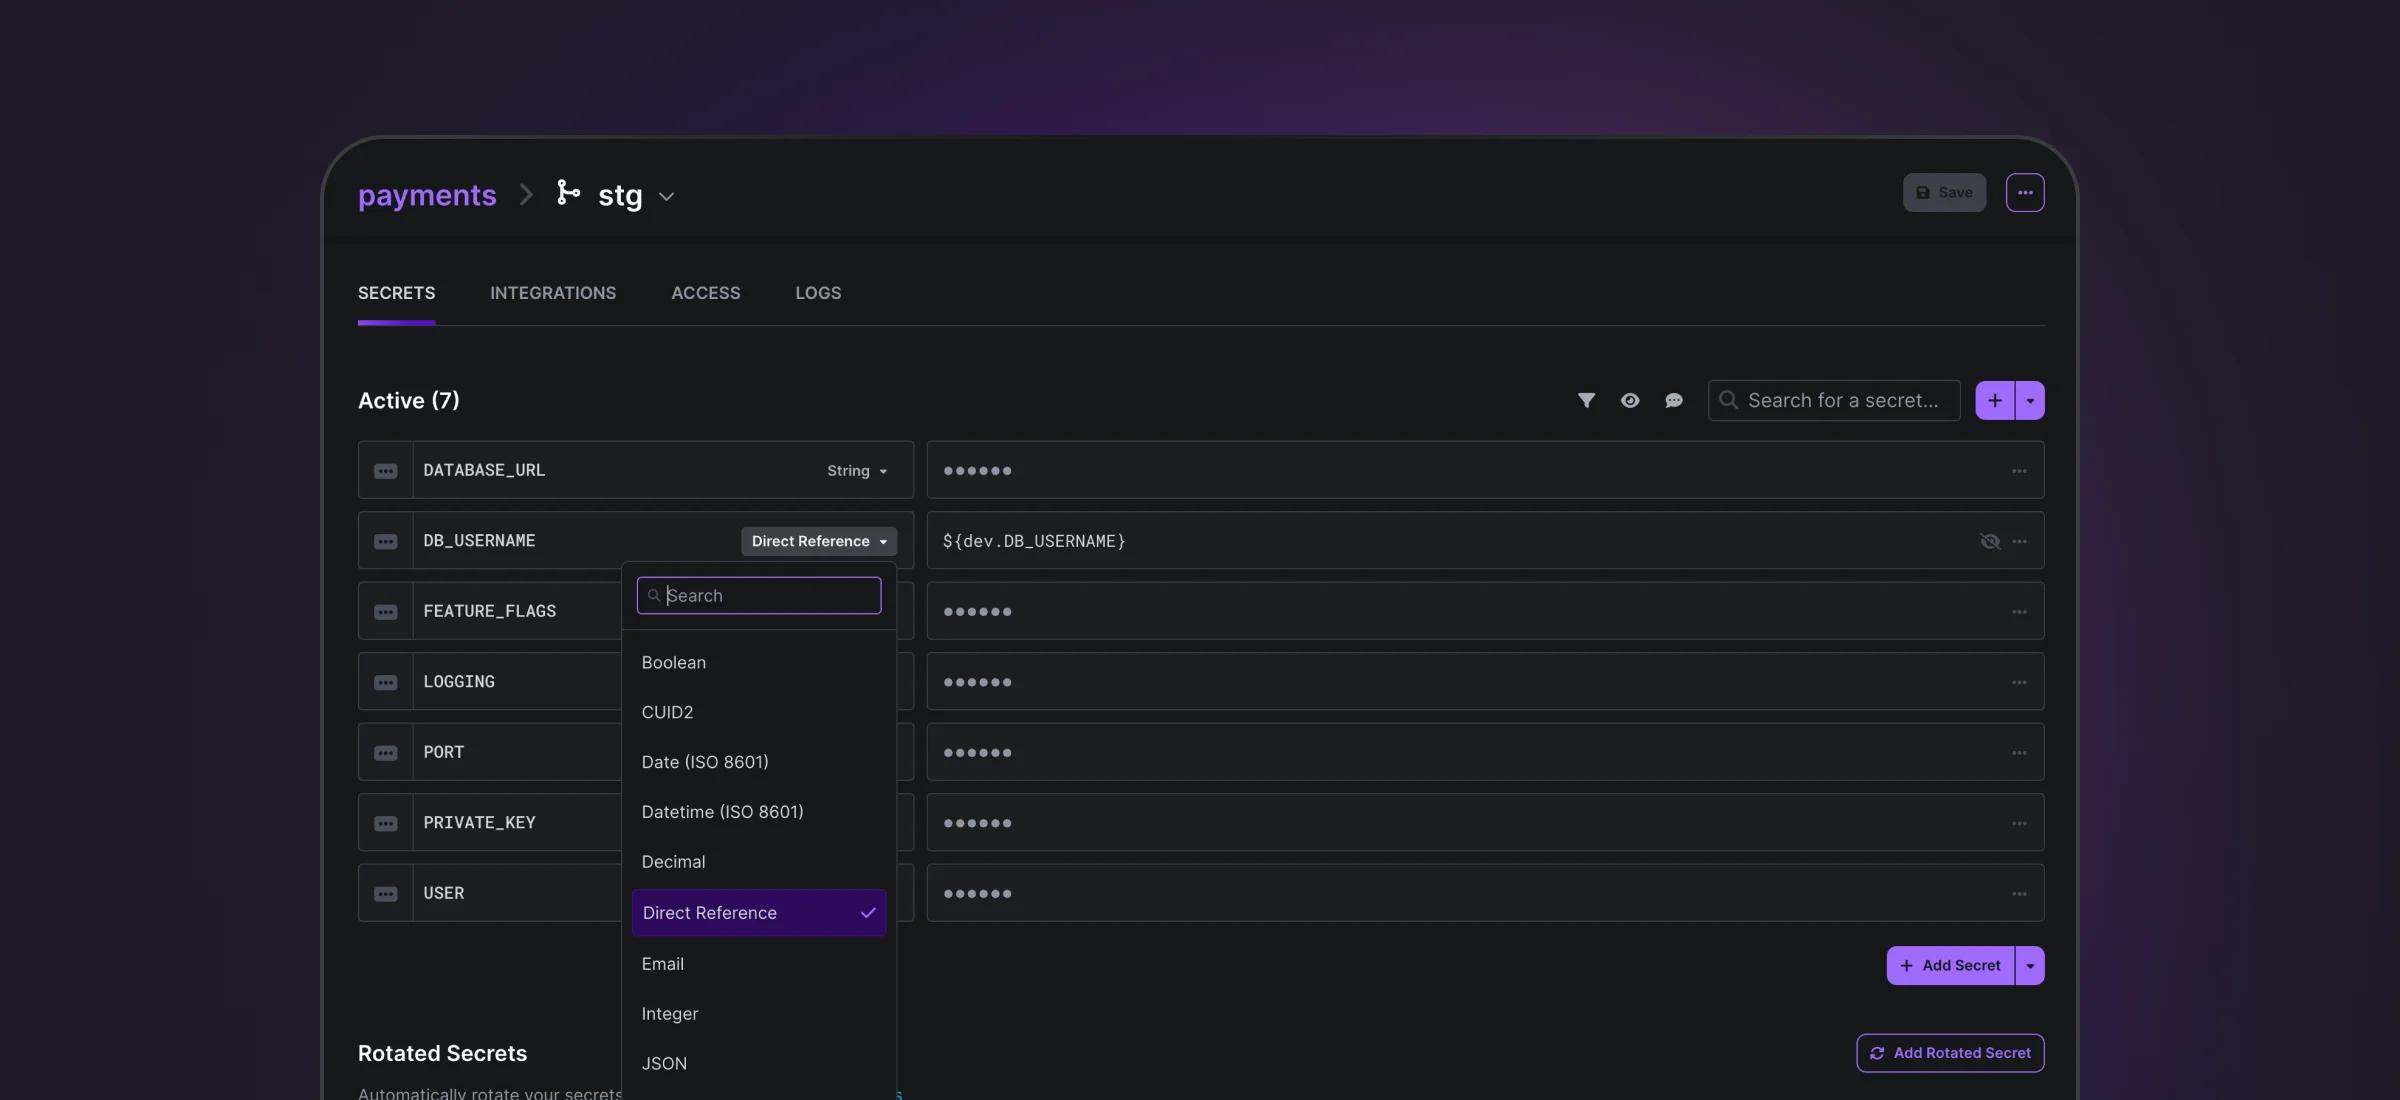2400x1100 pixels.
Task: Click the filter secrets funnel icon
Action: [1586, 400]
